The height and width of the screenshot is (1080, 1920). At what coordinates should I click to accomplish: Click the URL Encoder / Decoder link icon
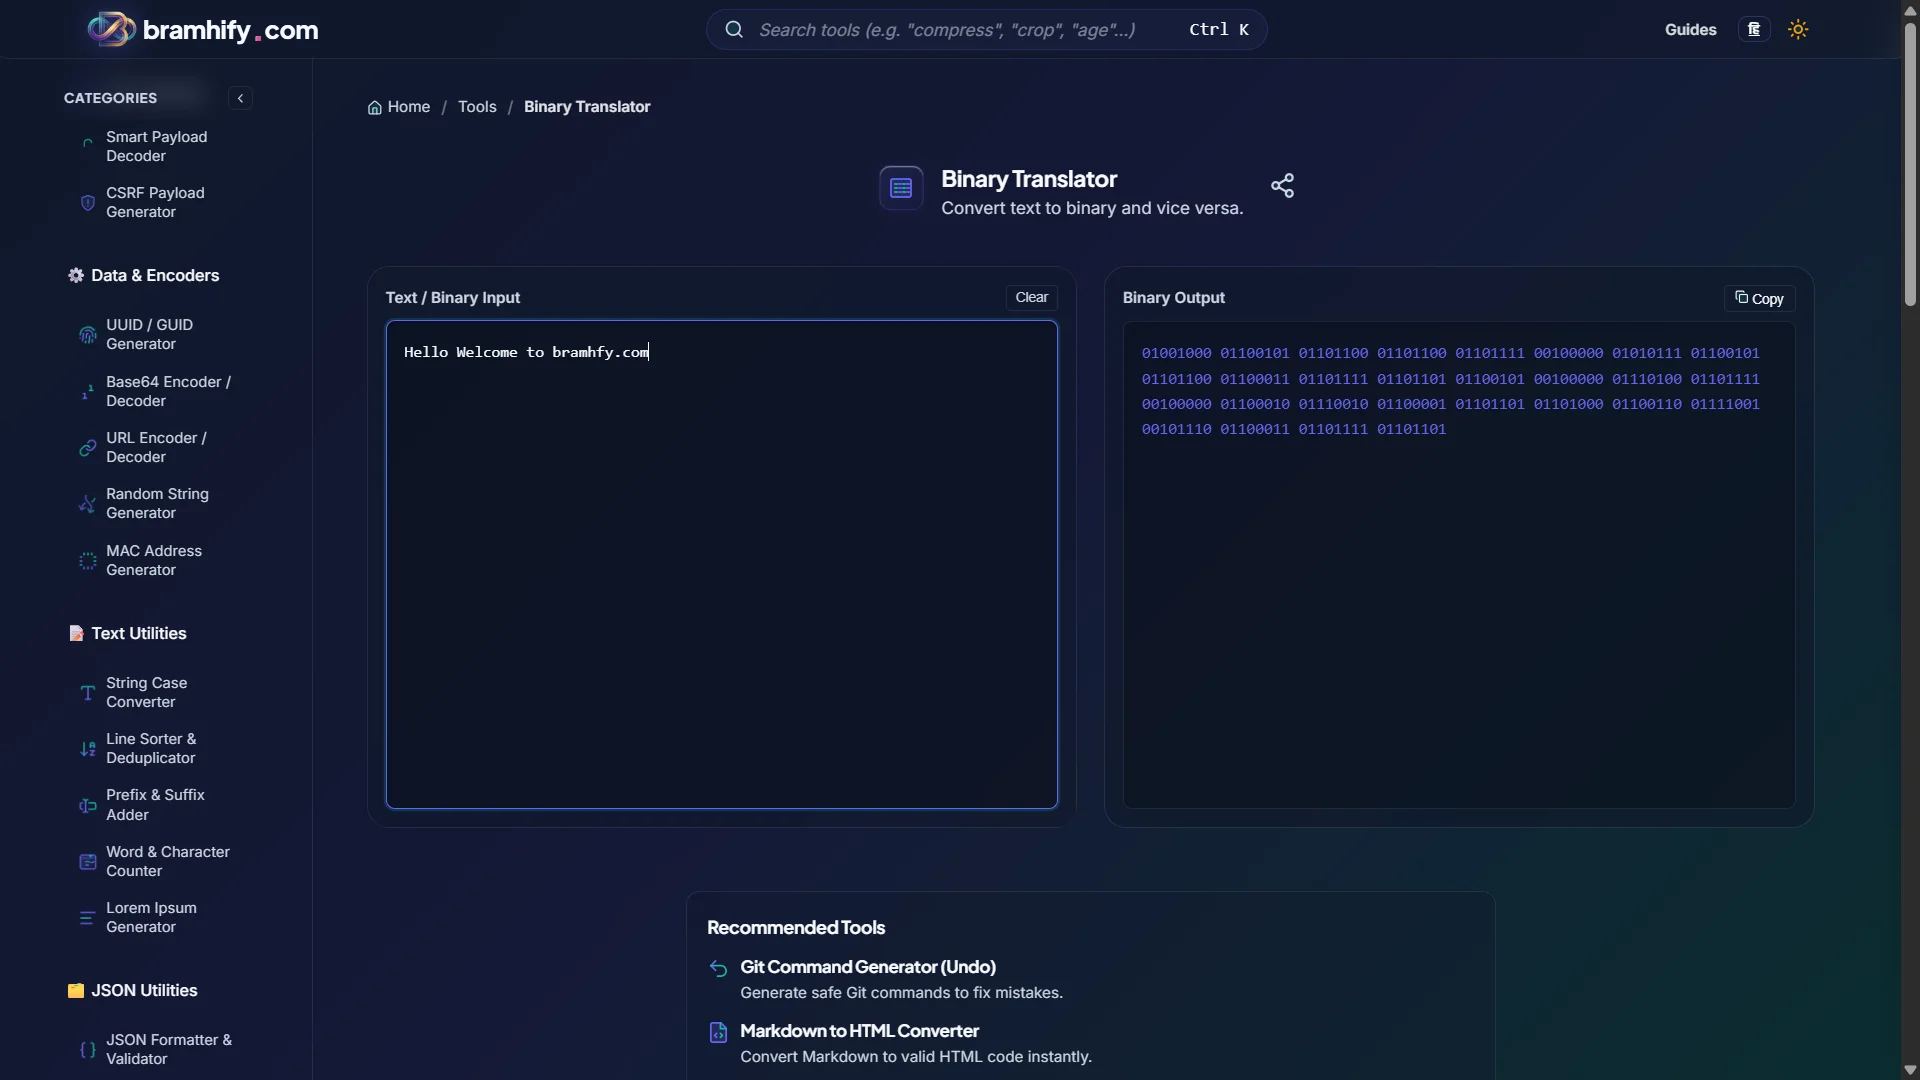point(88,448)
